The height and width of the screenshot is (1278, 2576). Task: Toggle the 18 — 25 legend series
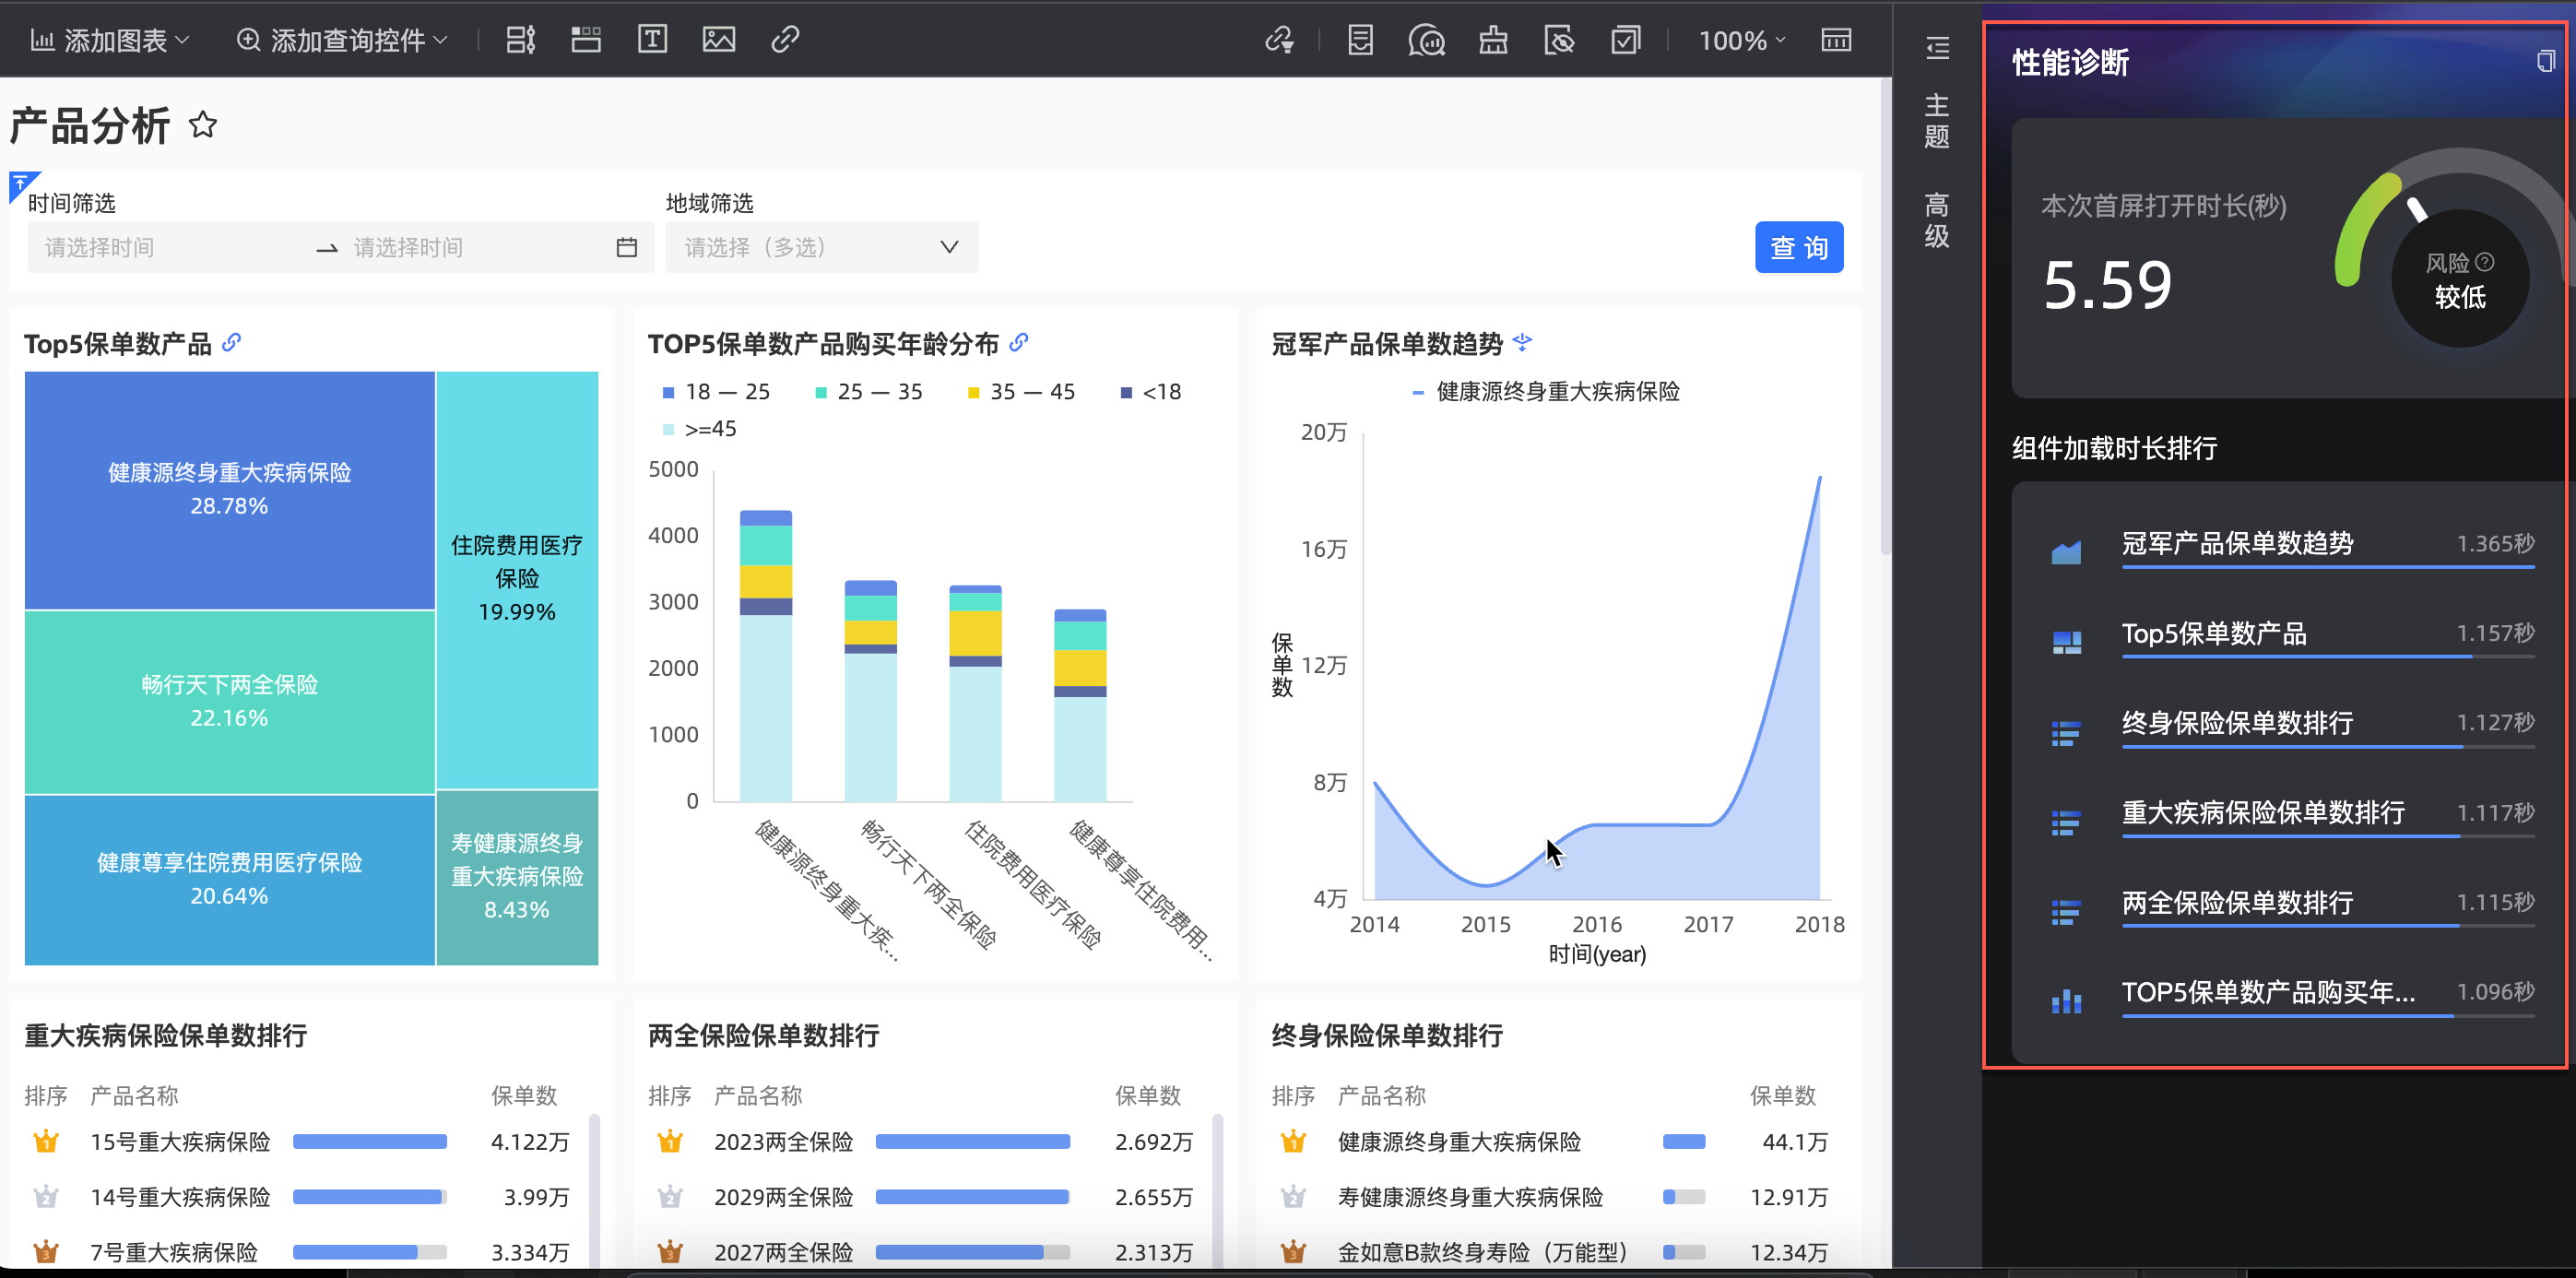716,392
